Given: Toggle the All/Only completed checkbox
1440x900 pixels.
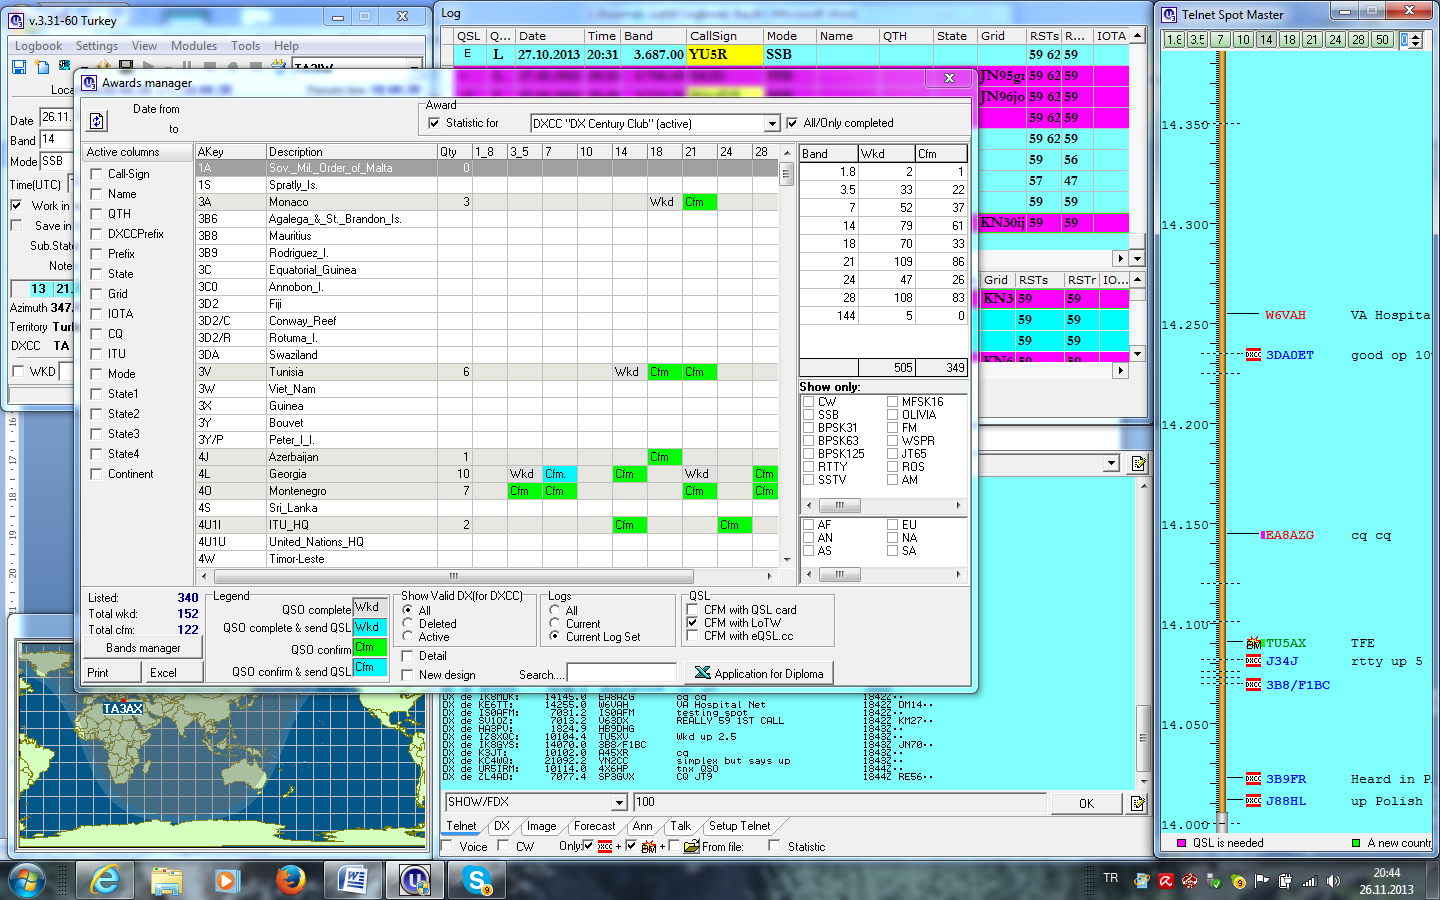Looking at the screenshot, I should pos(793,123).
